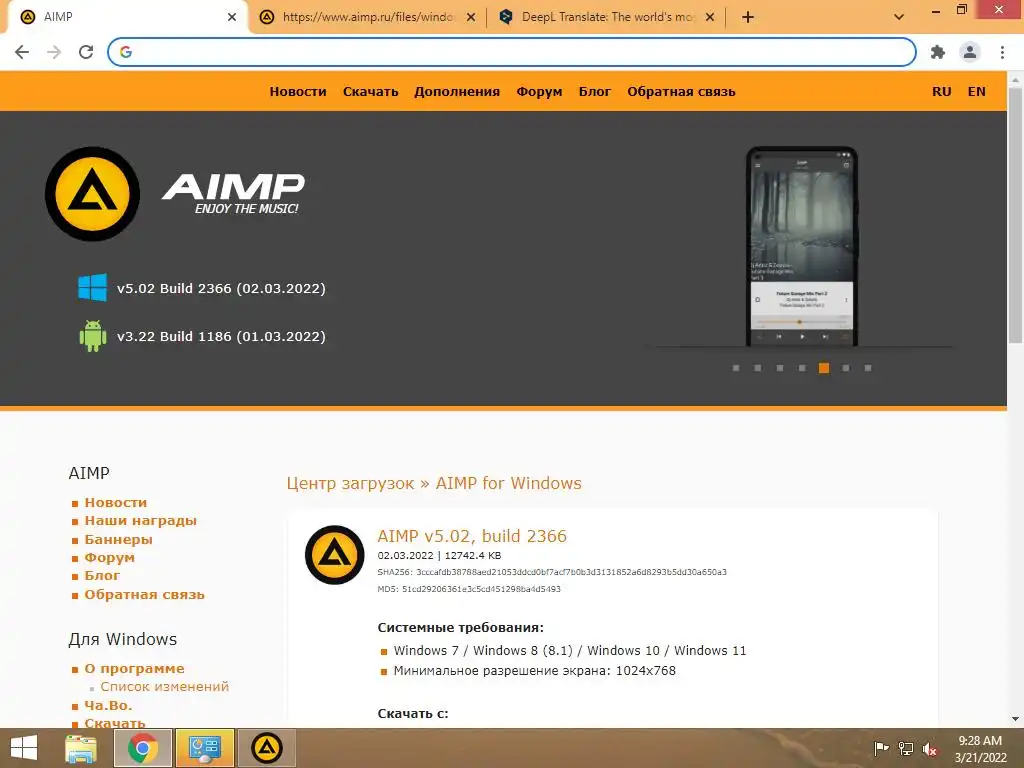
Task: Click AIMP icon next to v5.02 download entry
Action: (334, 554)
